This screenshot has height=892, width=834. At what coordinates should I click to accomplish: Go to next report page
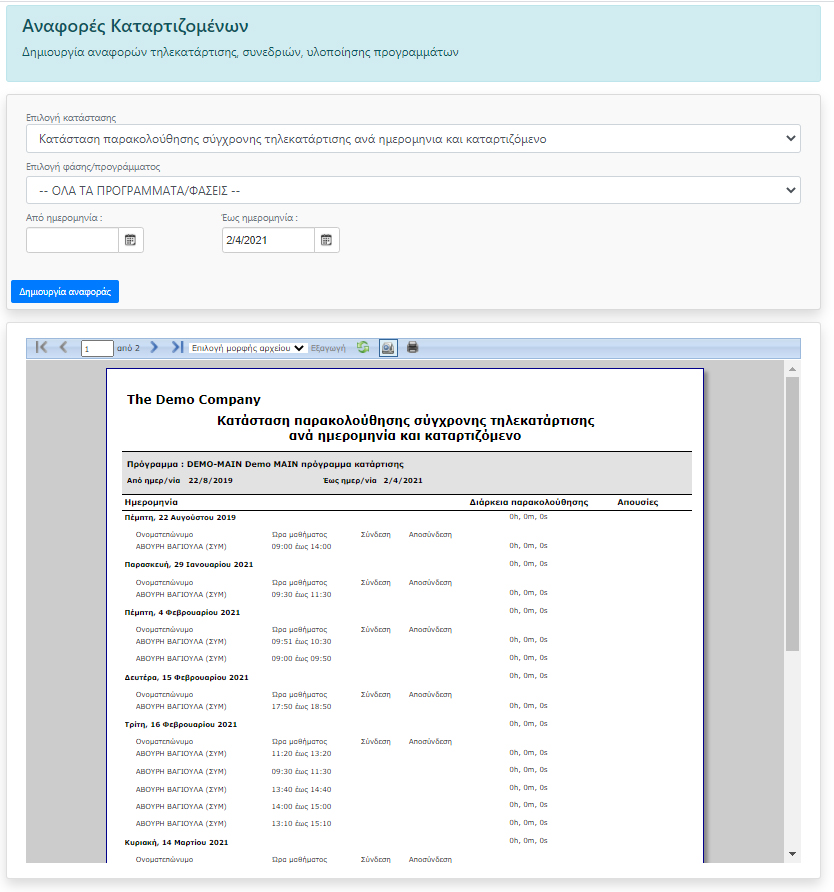(154, 348)
